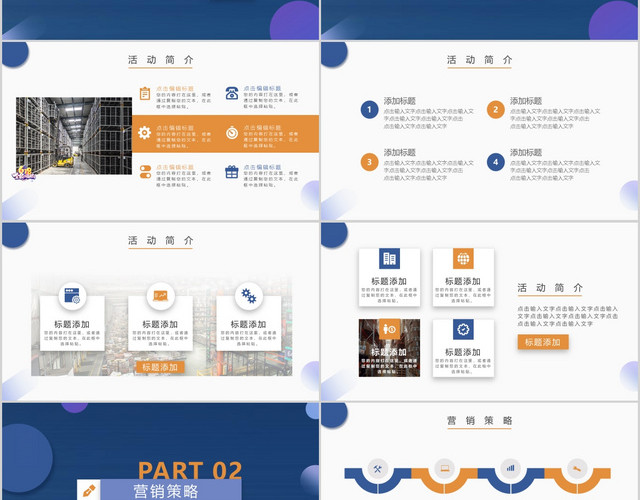Viewport: 640px width, 500px height.
Task: Click the browser settings icon above first card
Action: point(72,296)
